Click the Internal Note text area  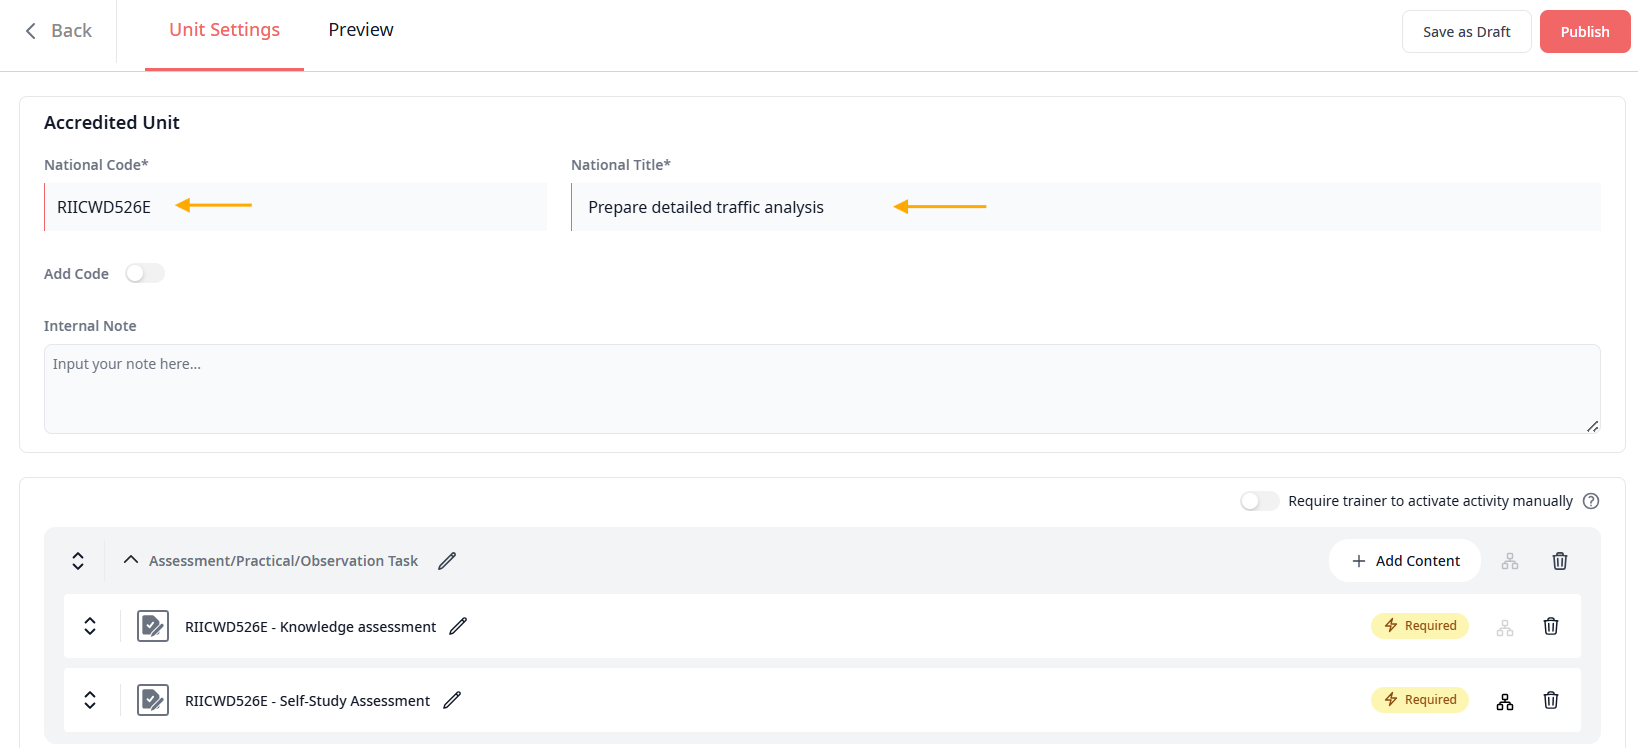(x=822, y=389)
